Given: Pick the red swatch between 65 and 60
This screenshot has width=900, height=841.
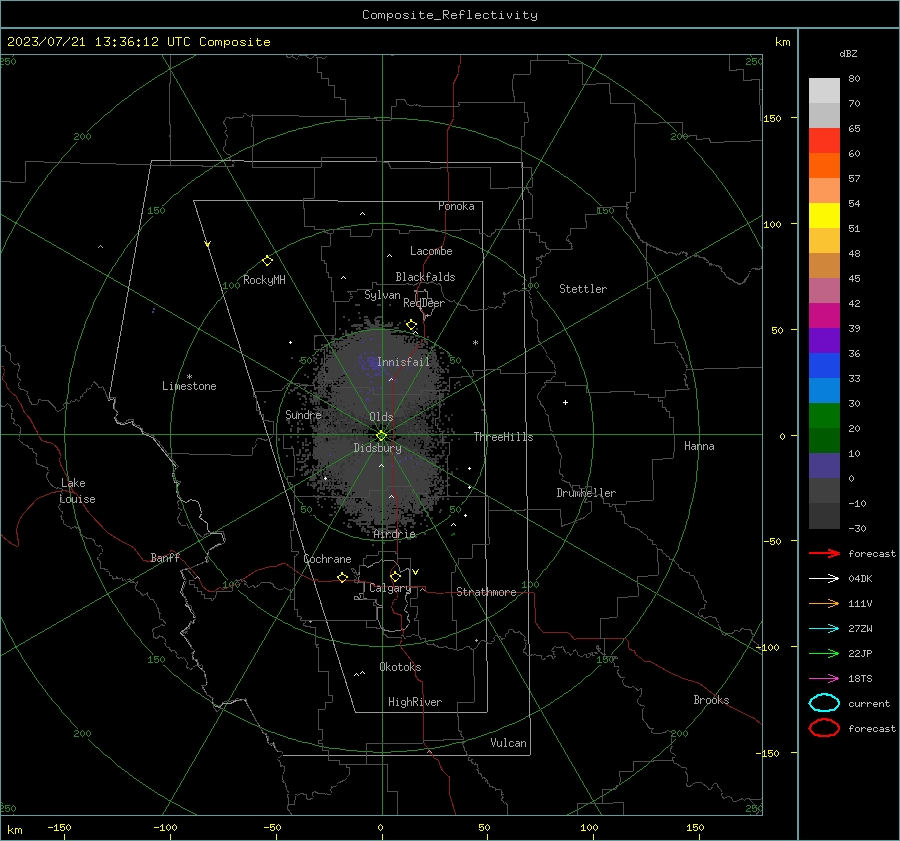Looking at the screenshot, I should point(824,141).
